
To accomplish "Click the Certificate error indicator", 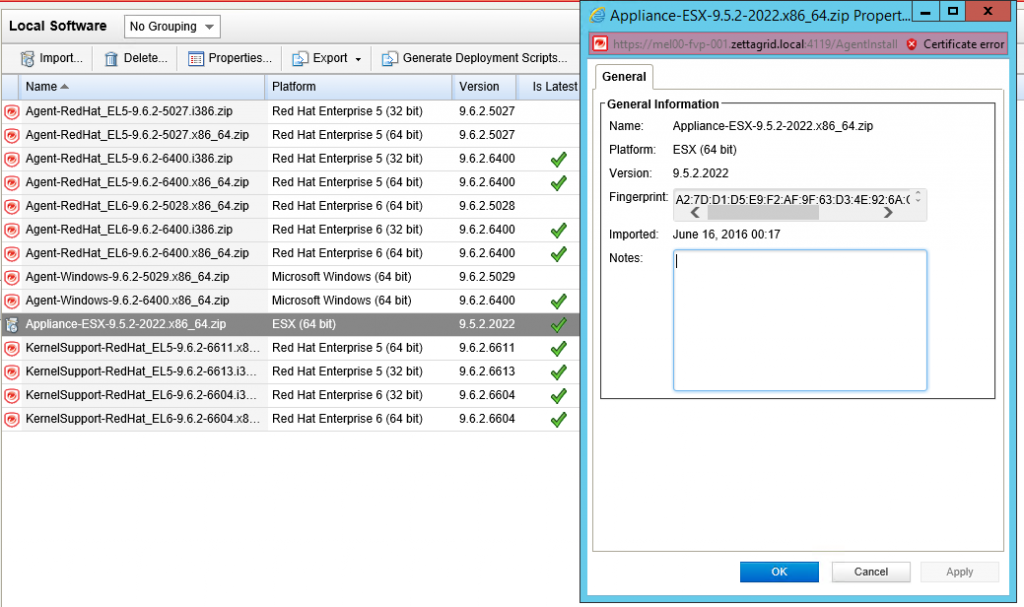I will coord(955,44).
